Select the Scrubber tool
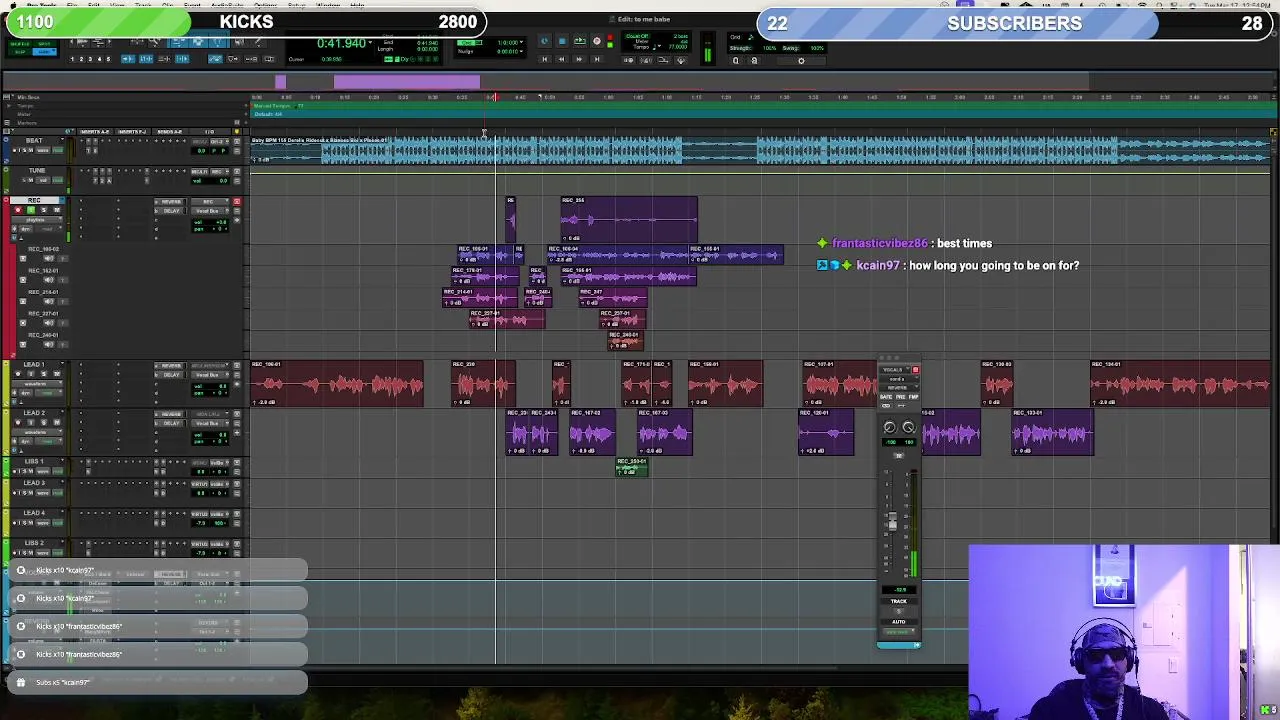The height and width of the screenshot is (720, 1280). pyautogui.click(x=239, y=42)
